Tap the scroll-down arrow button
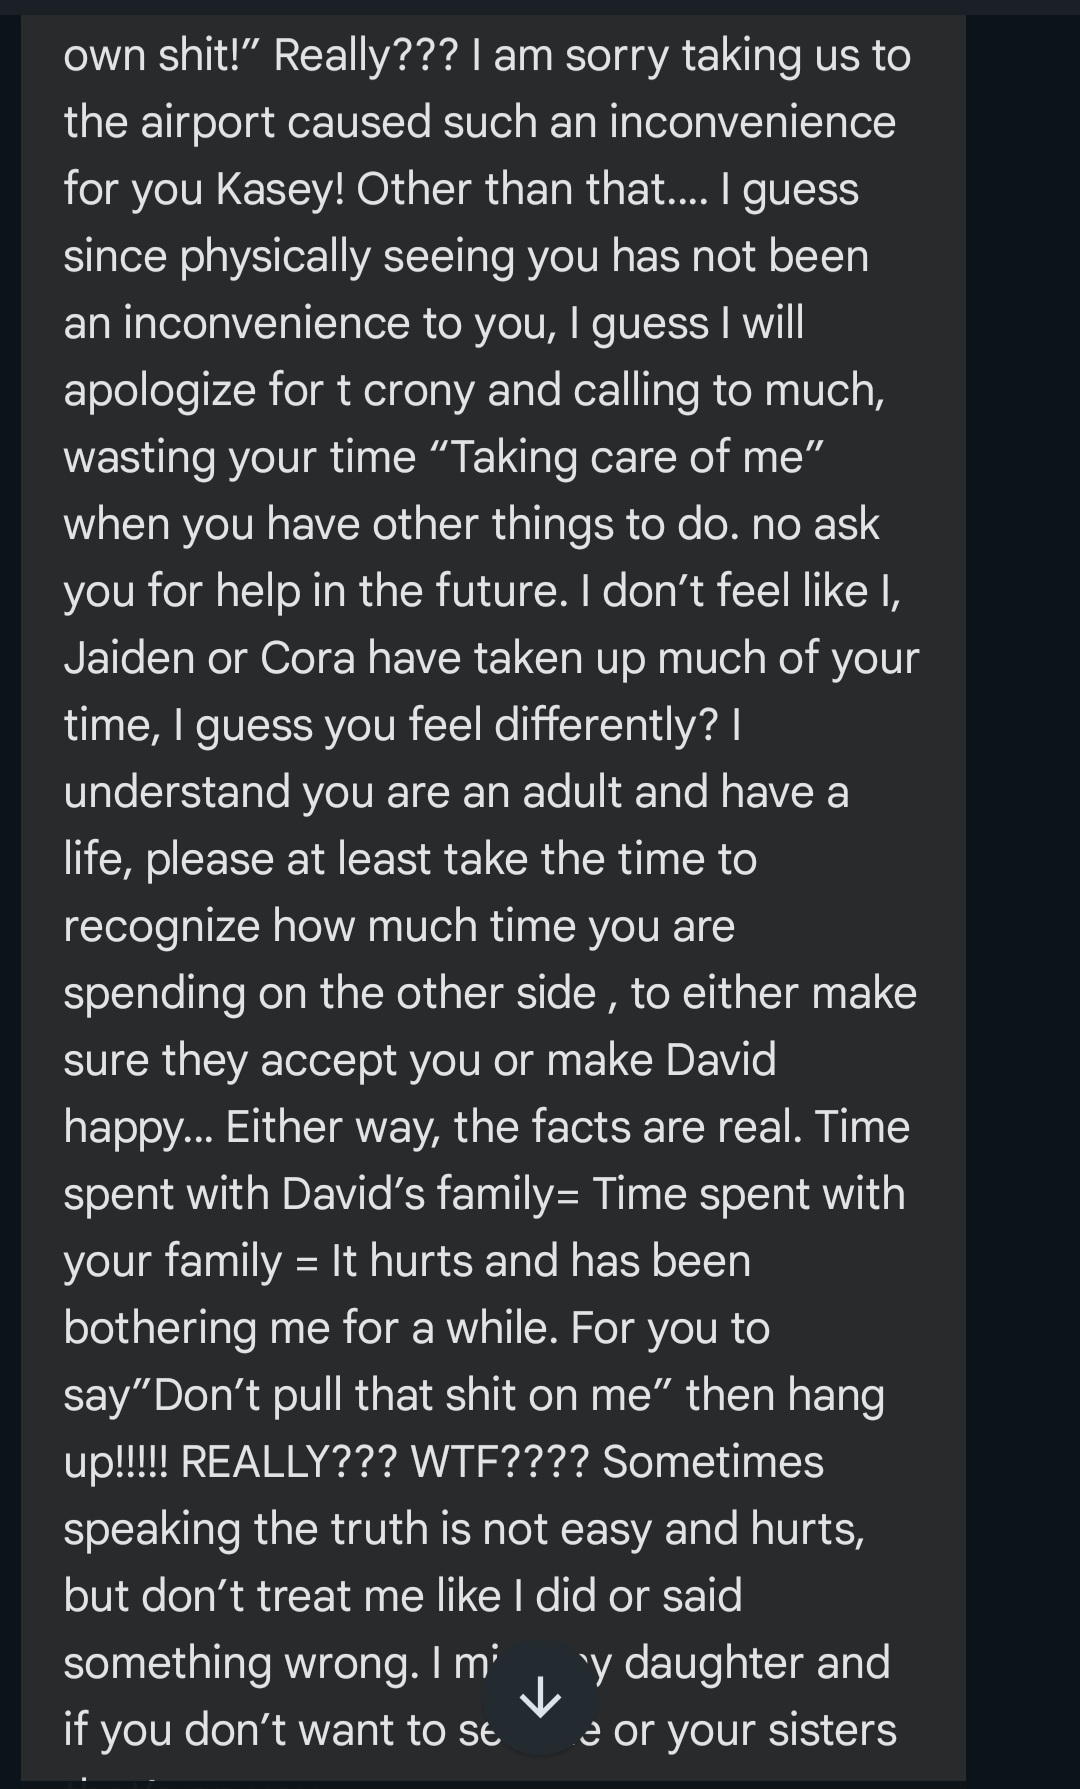Image resolution: width=1080 pixels, height=1789 pixels. tap(541, 1697)
